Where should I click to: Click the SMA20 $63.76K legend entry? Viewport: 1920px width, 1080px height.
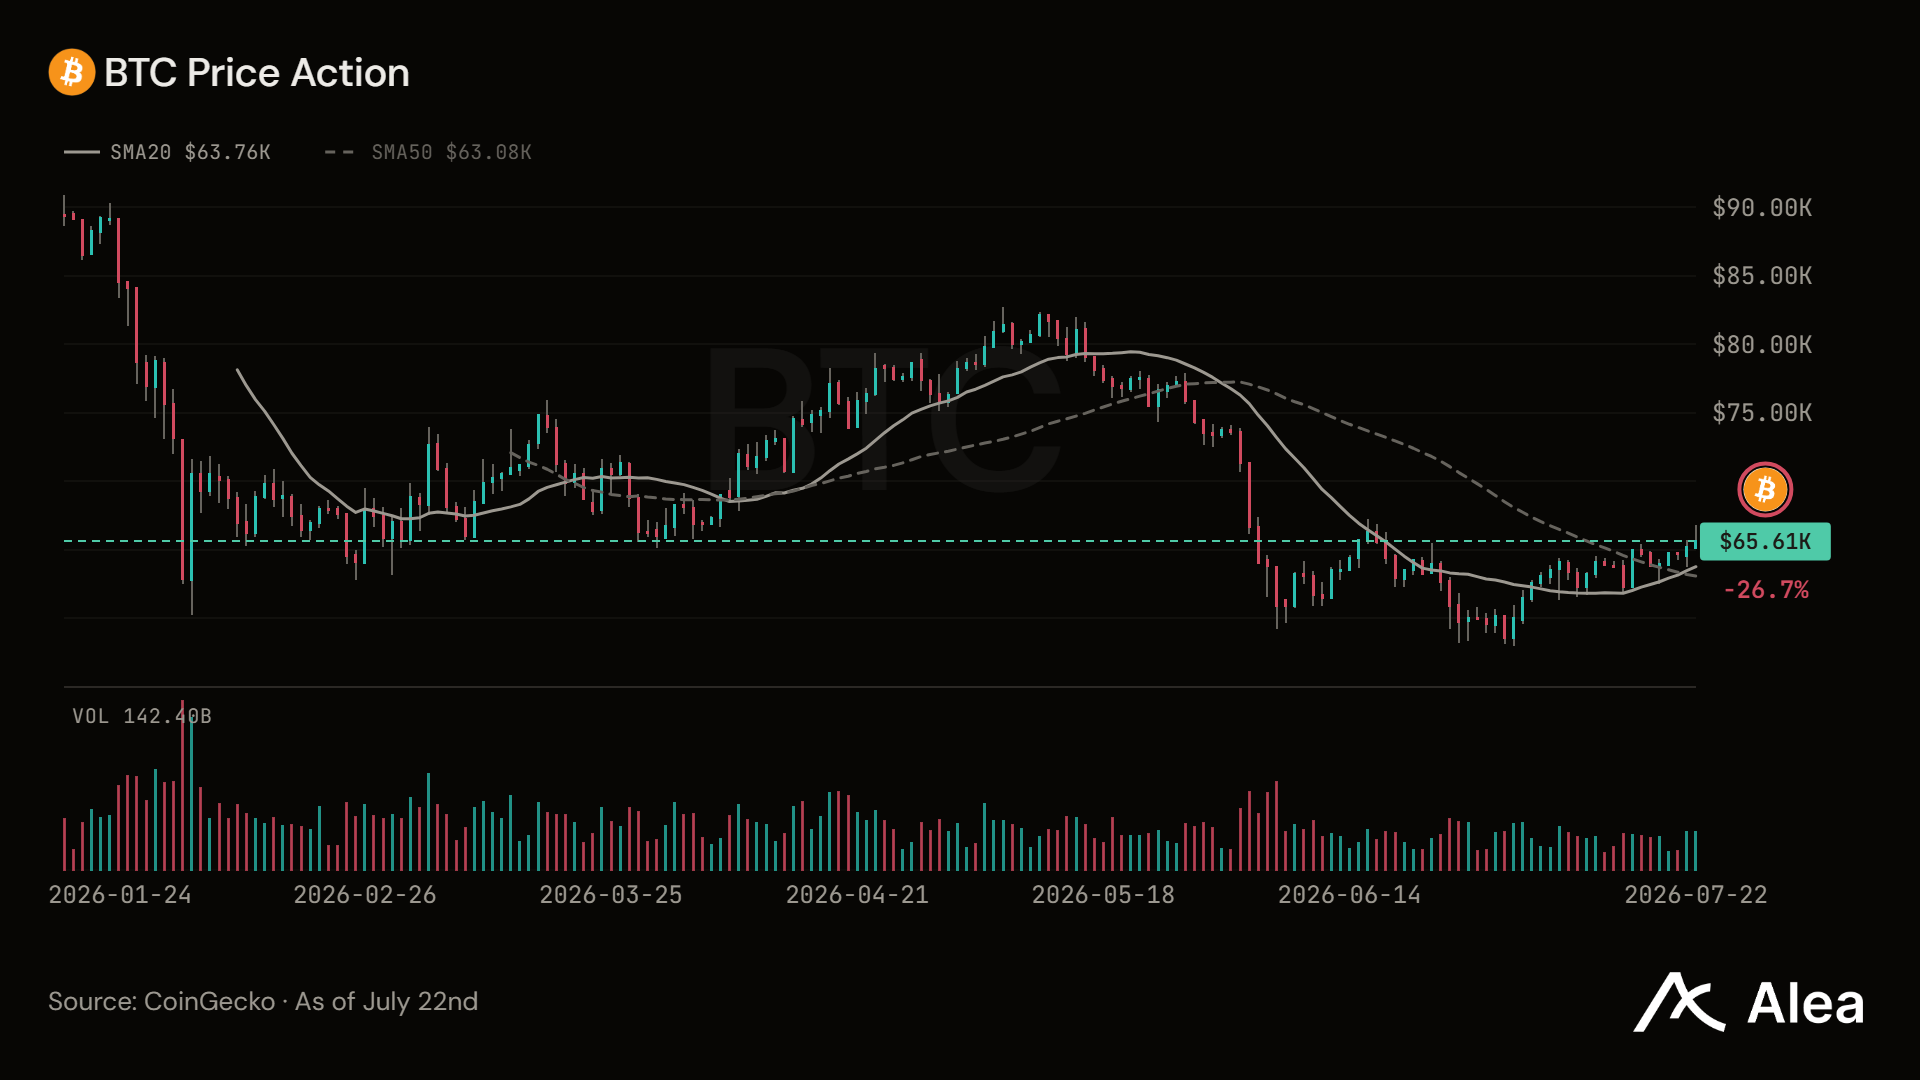167,152
